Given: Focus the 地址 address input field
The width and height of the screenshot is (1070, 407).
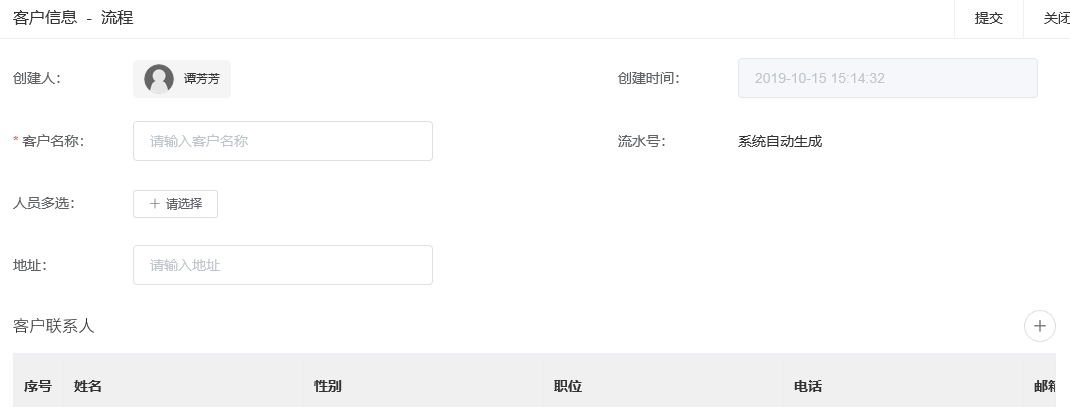Looking at the screenshot, I should point(282,265).
